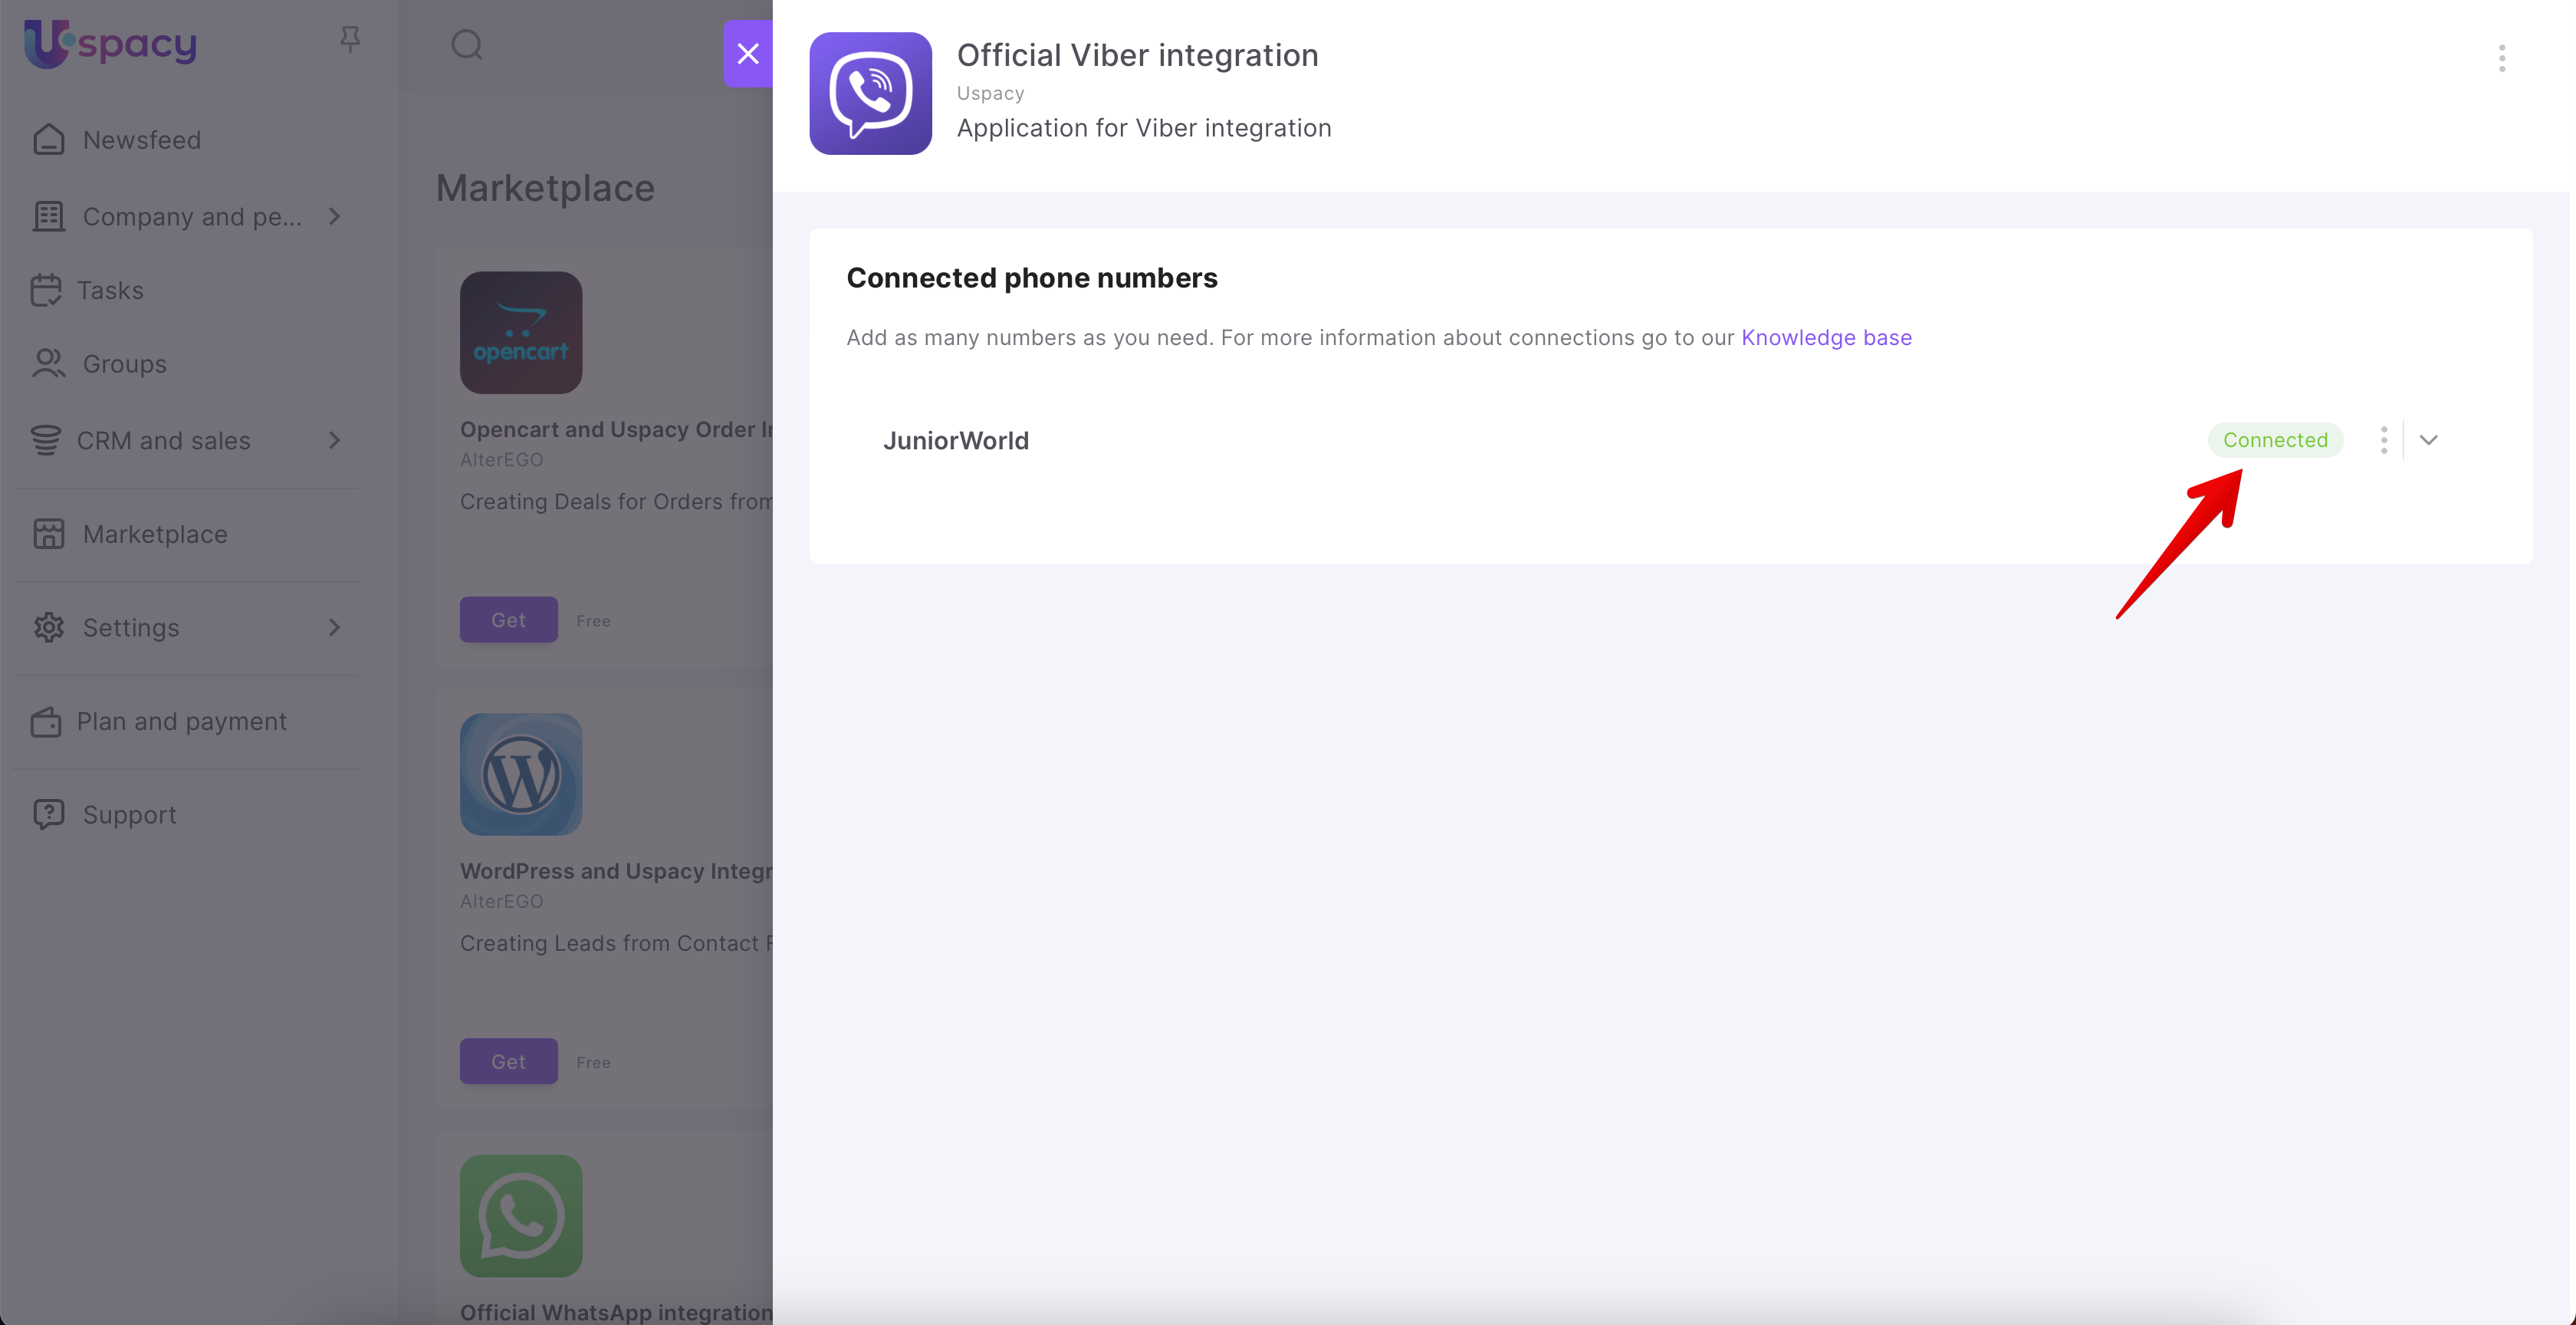This screenshot has width=2576, height=1325.
Task: Expand the Settings submenu arrow
Action: 335,627
